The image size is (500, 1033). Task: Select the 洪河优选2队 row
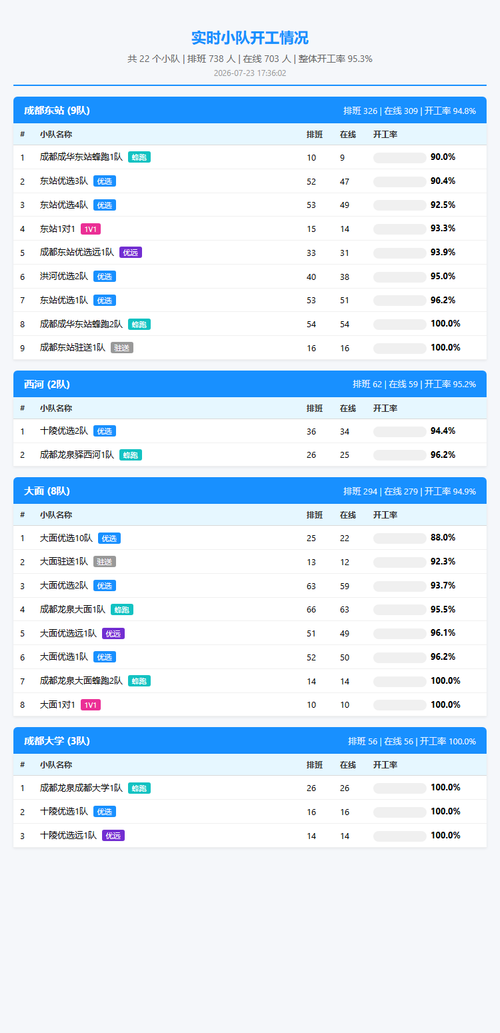(x=250, y=277)
